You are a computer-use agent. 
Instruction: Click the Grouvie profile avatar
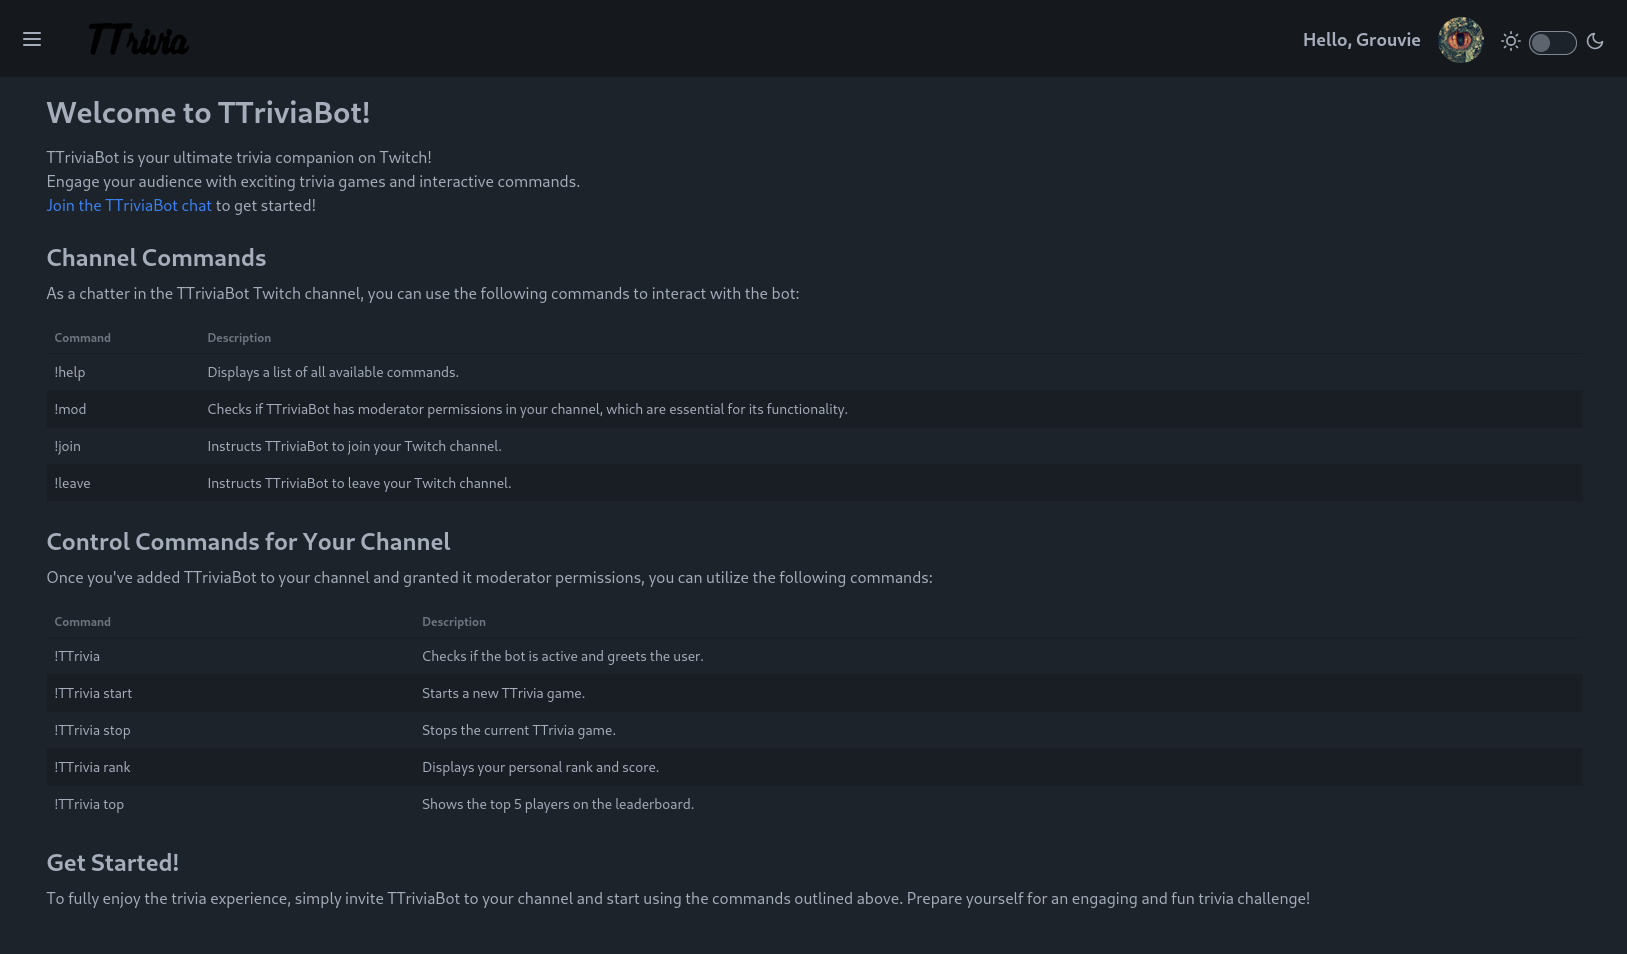point(1460,40)
